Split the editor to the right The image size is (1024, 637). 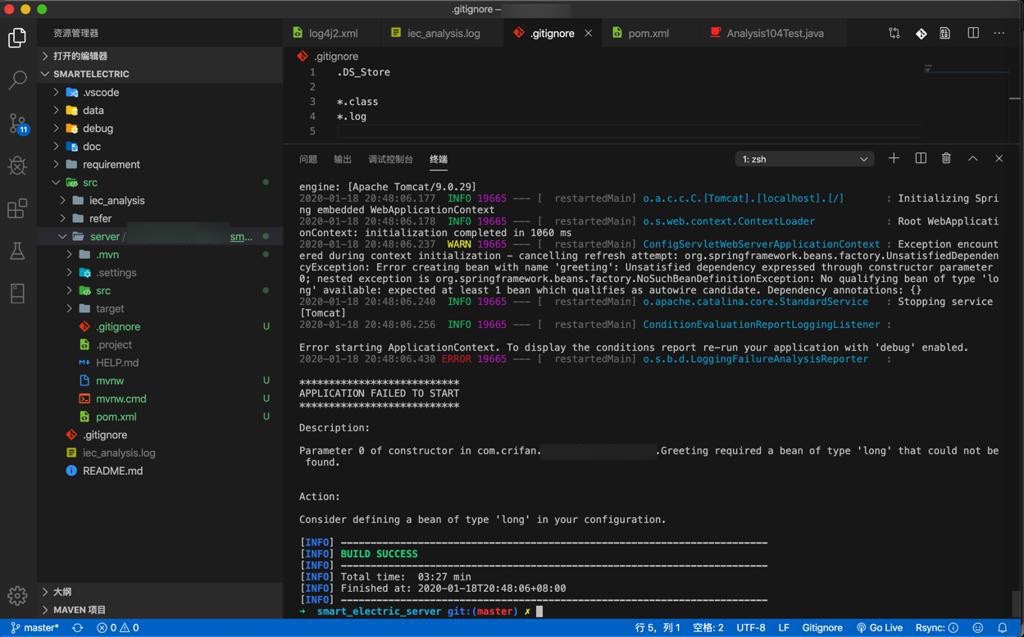[973, 33]
